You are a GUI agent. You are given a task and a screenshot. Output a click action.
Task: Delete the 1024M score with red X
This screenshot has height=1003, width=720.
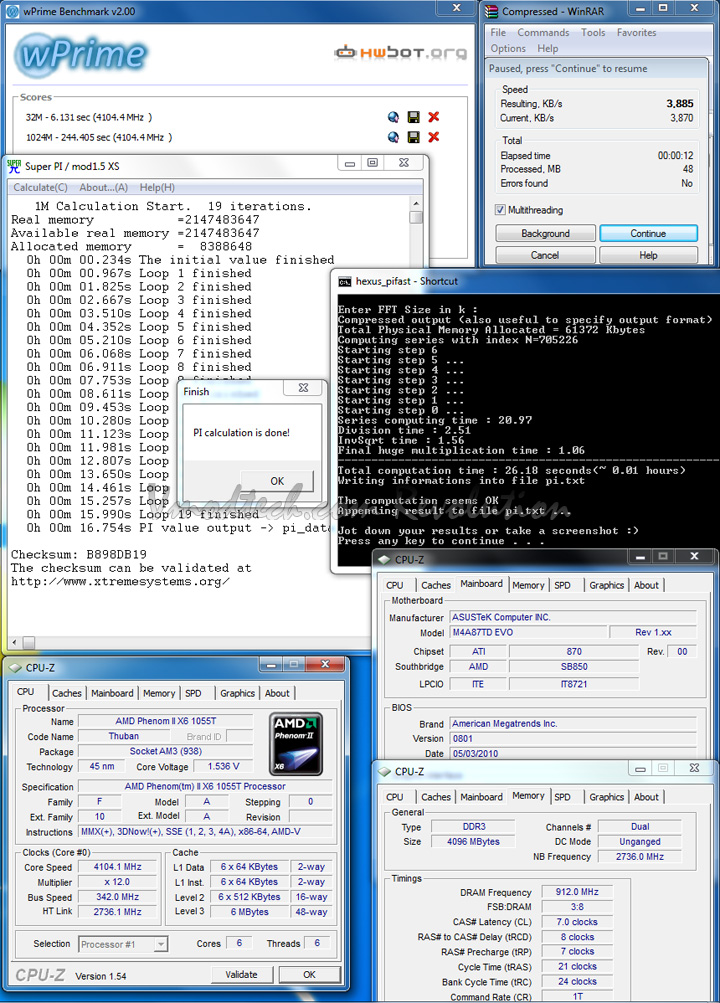[434, 137]
